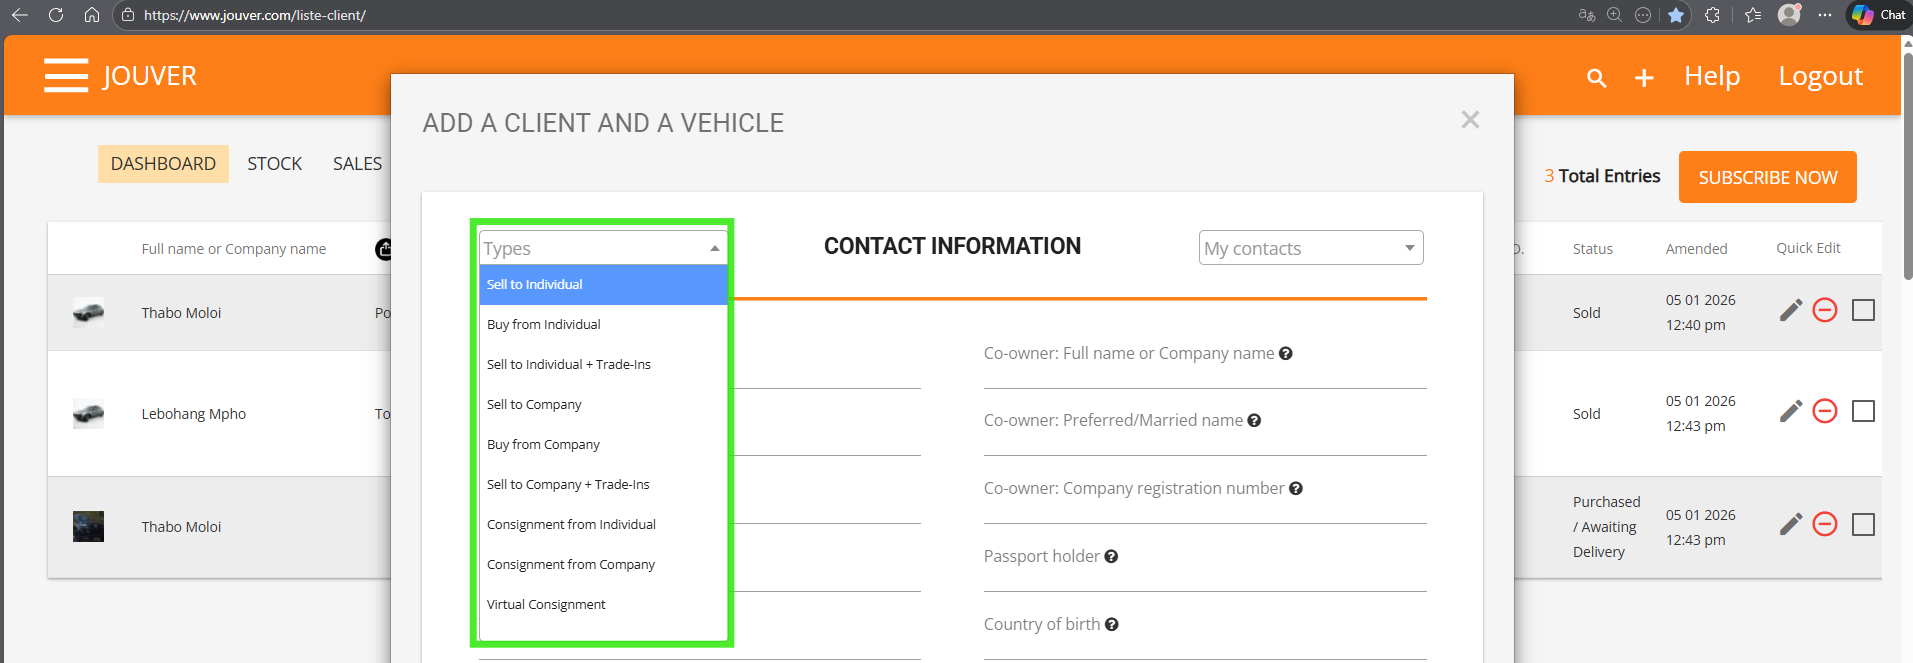Tick the checkbox for the Lebohang Mpho row
This screenshot has height=663, width=1913.
pyautogui.click(x=1863, y=411)
